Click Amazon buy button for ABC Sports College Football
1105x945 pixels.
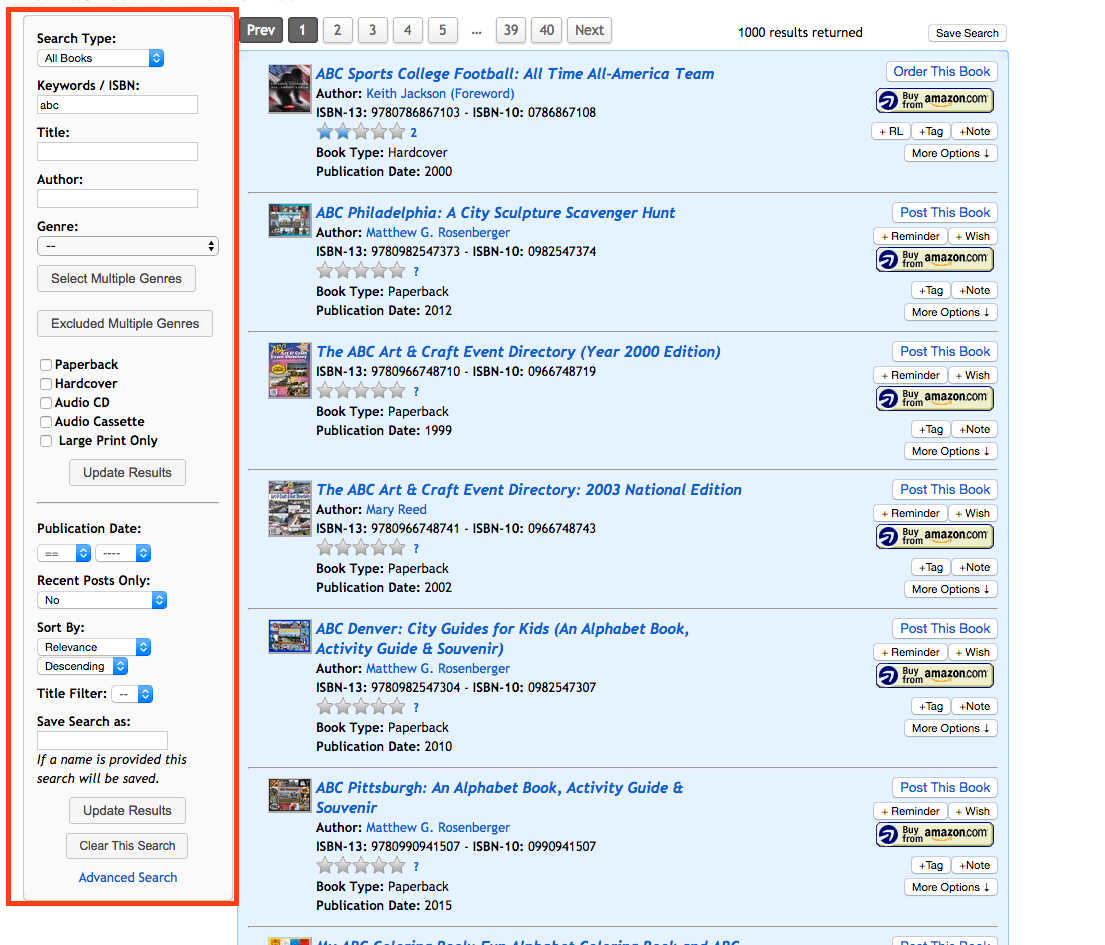pyautogui.click(x=935, y=100)
